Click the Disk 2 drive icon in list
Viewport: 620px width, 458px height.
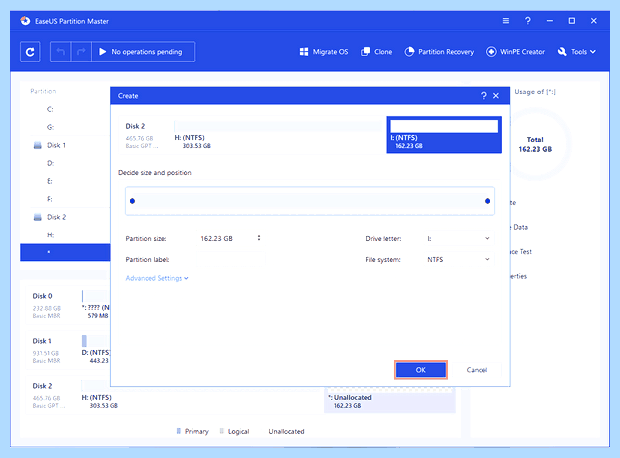coord(38,217)
